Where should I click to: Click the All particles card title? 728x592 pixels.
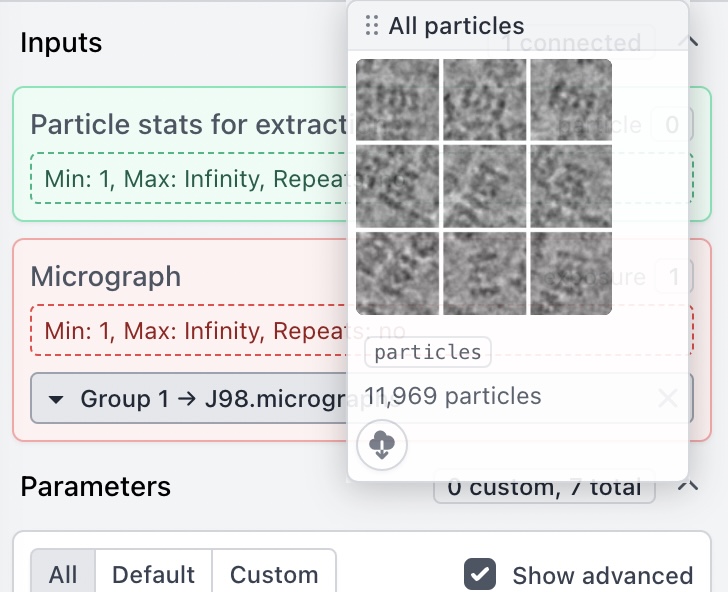(456, 26)
